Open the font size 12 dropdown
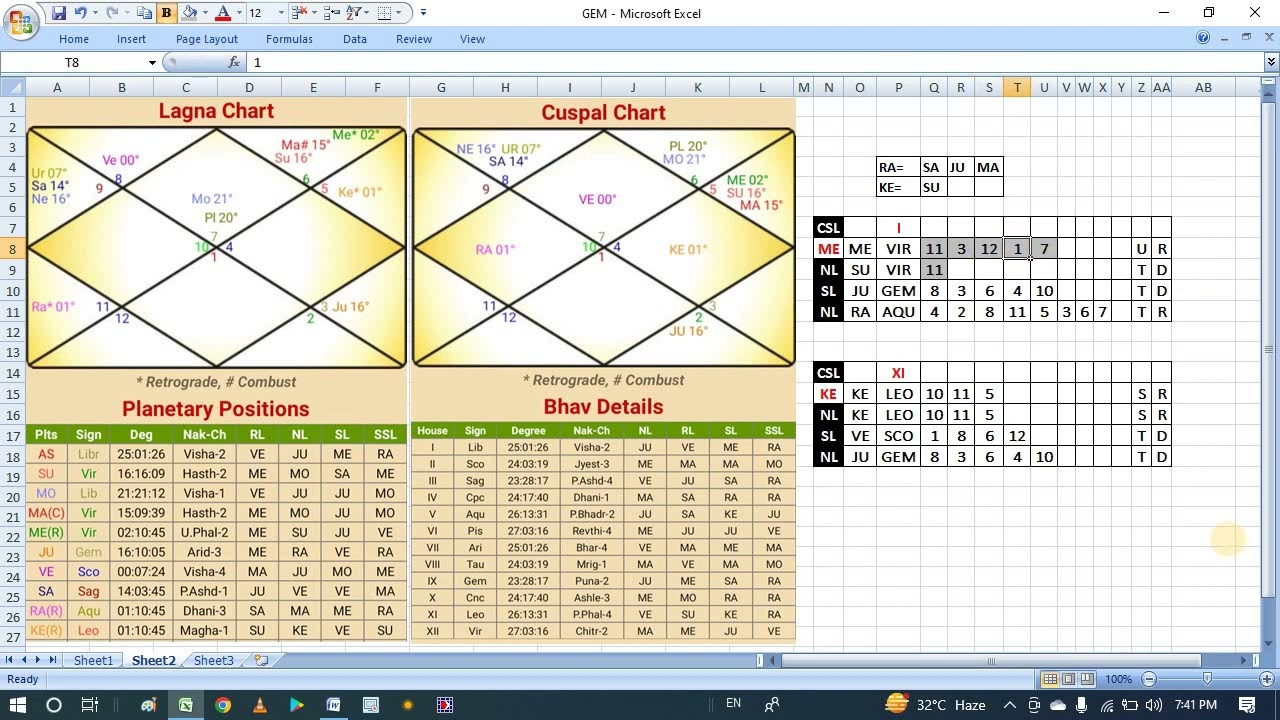The height and width of the screenshot is (720, 1280). click(280, 13)
